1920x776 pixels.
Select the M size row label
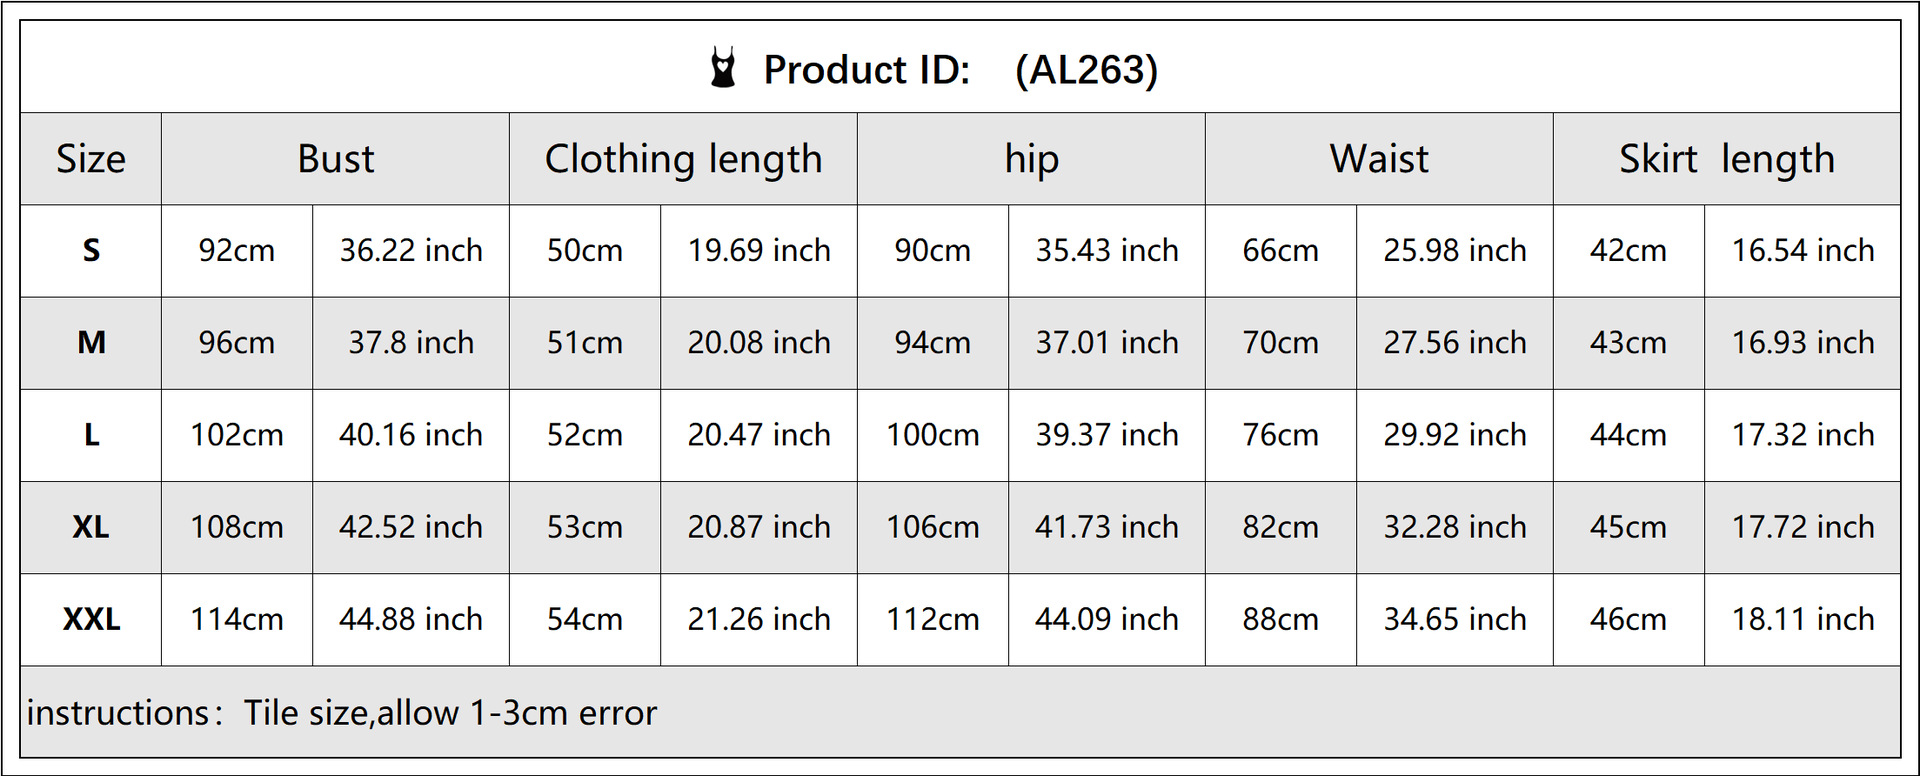(91, 343)
